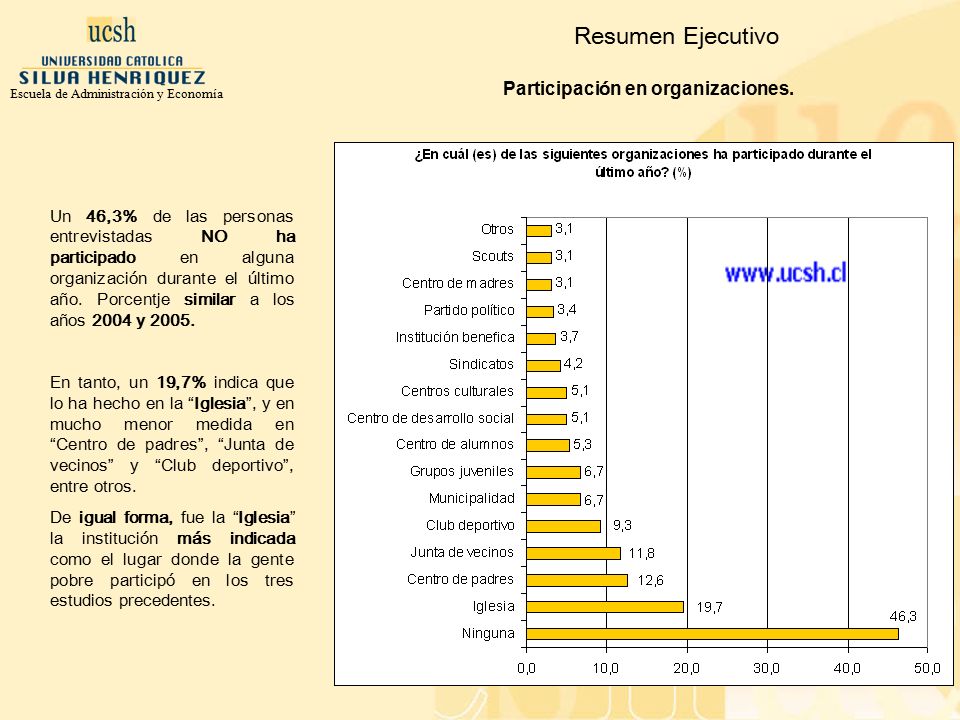The image size is (960, 720).
Task: Select the 'Junta de vecinos' axis label
Action: coord(462,552)
